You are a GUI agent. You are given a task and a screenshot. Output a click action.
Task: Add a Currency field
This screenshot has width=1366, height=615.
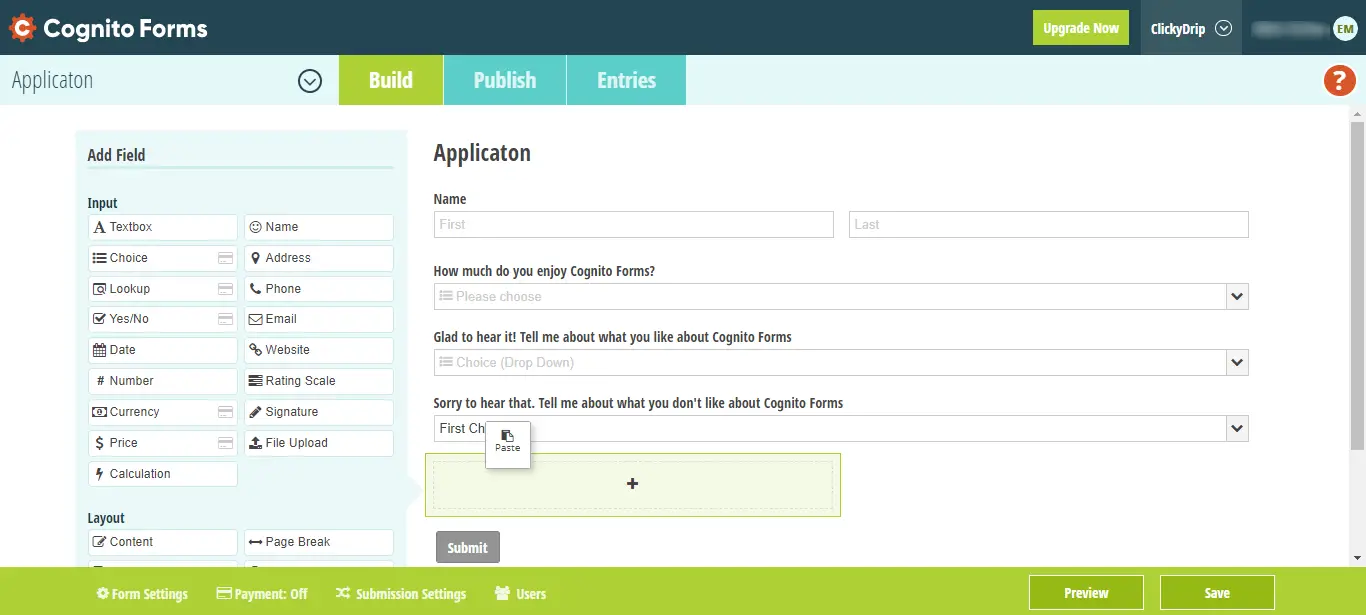[x=163, y=412]
